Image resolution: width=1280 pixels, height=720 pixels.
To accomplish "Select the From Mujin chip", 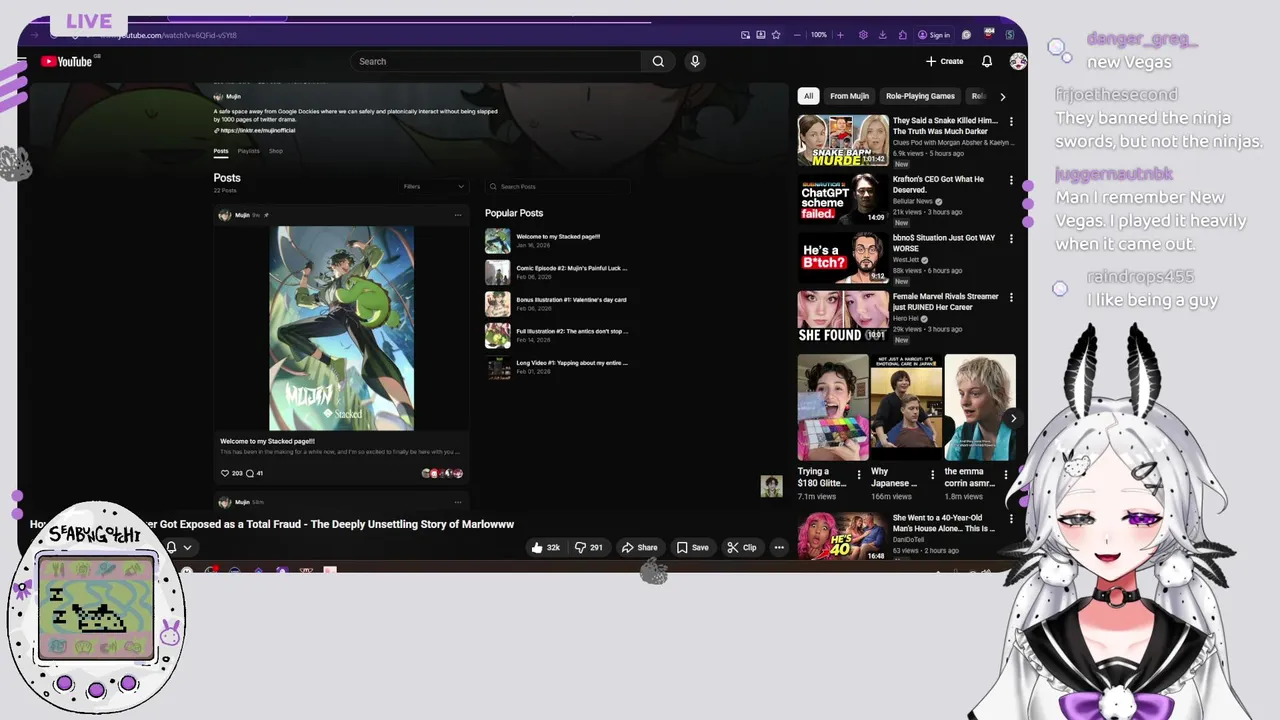I will tap(849, 96).
